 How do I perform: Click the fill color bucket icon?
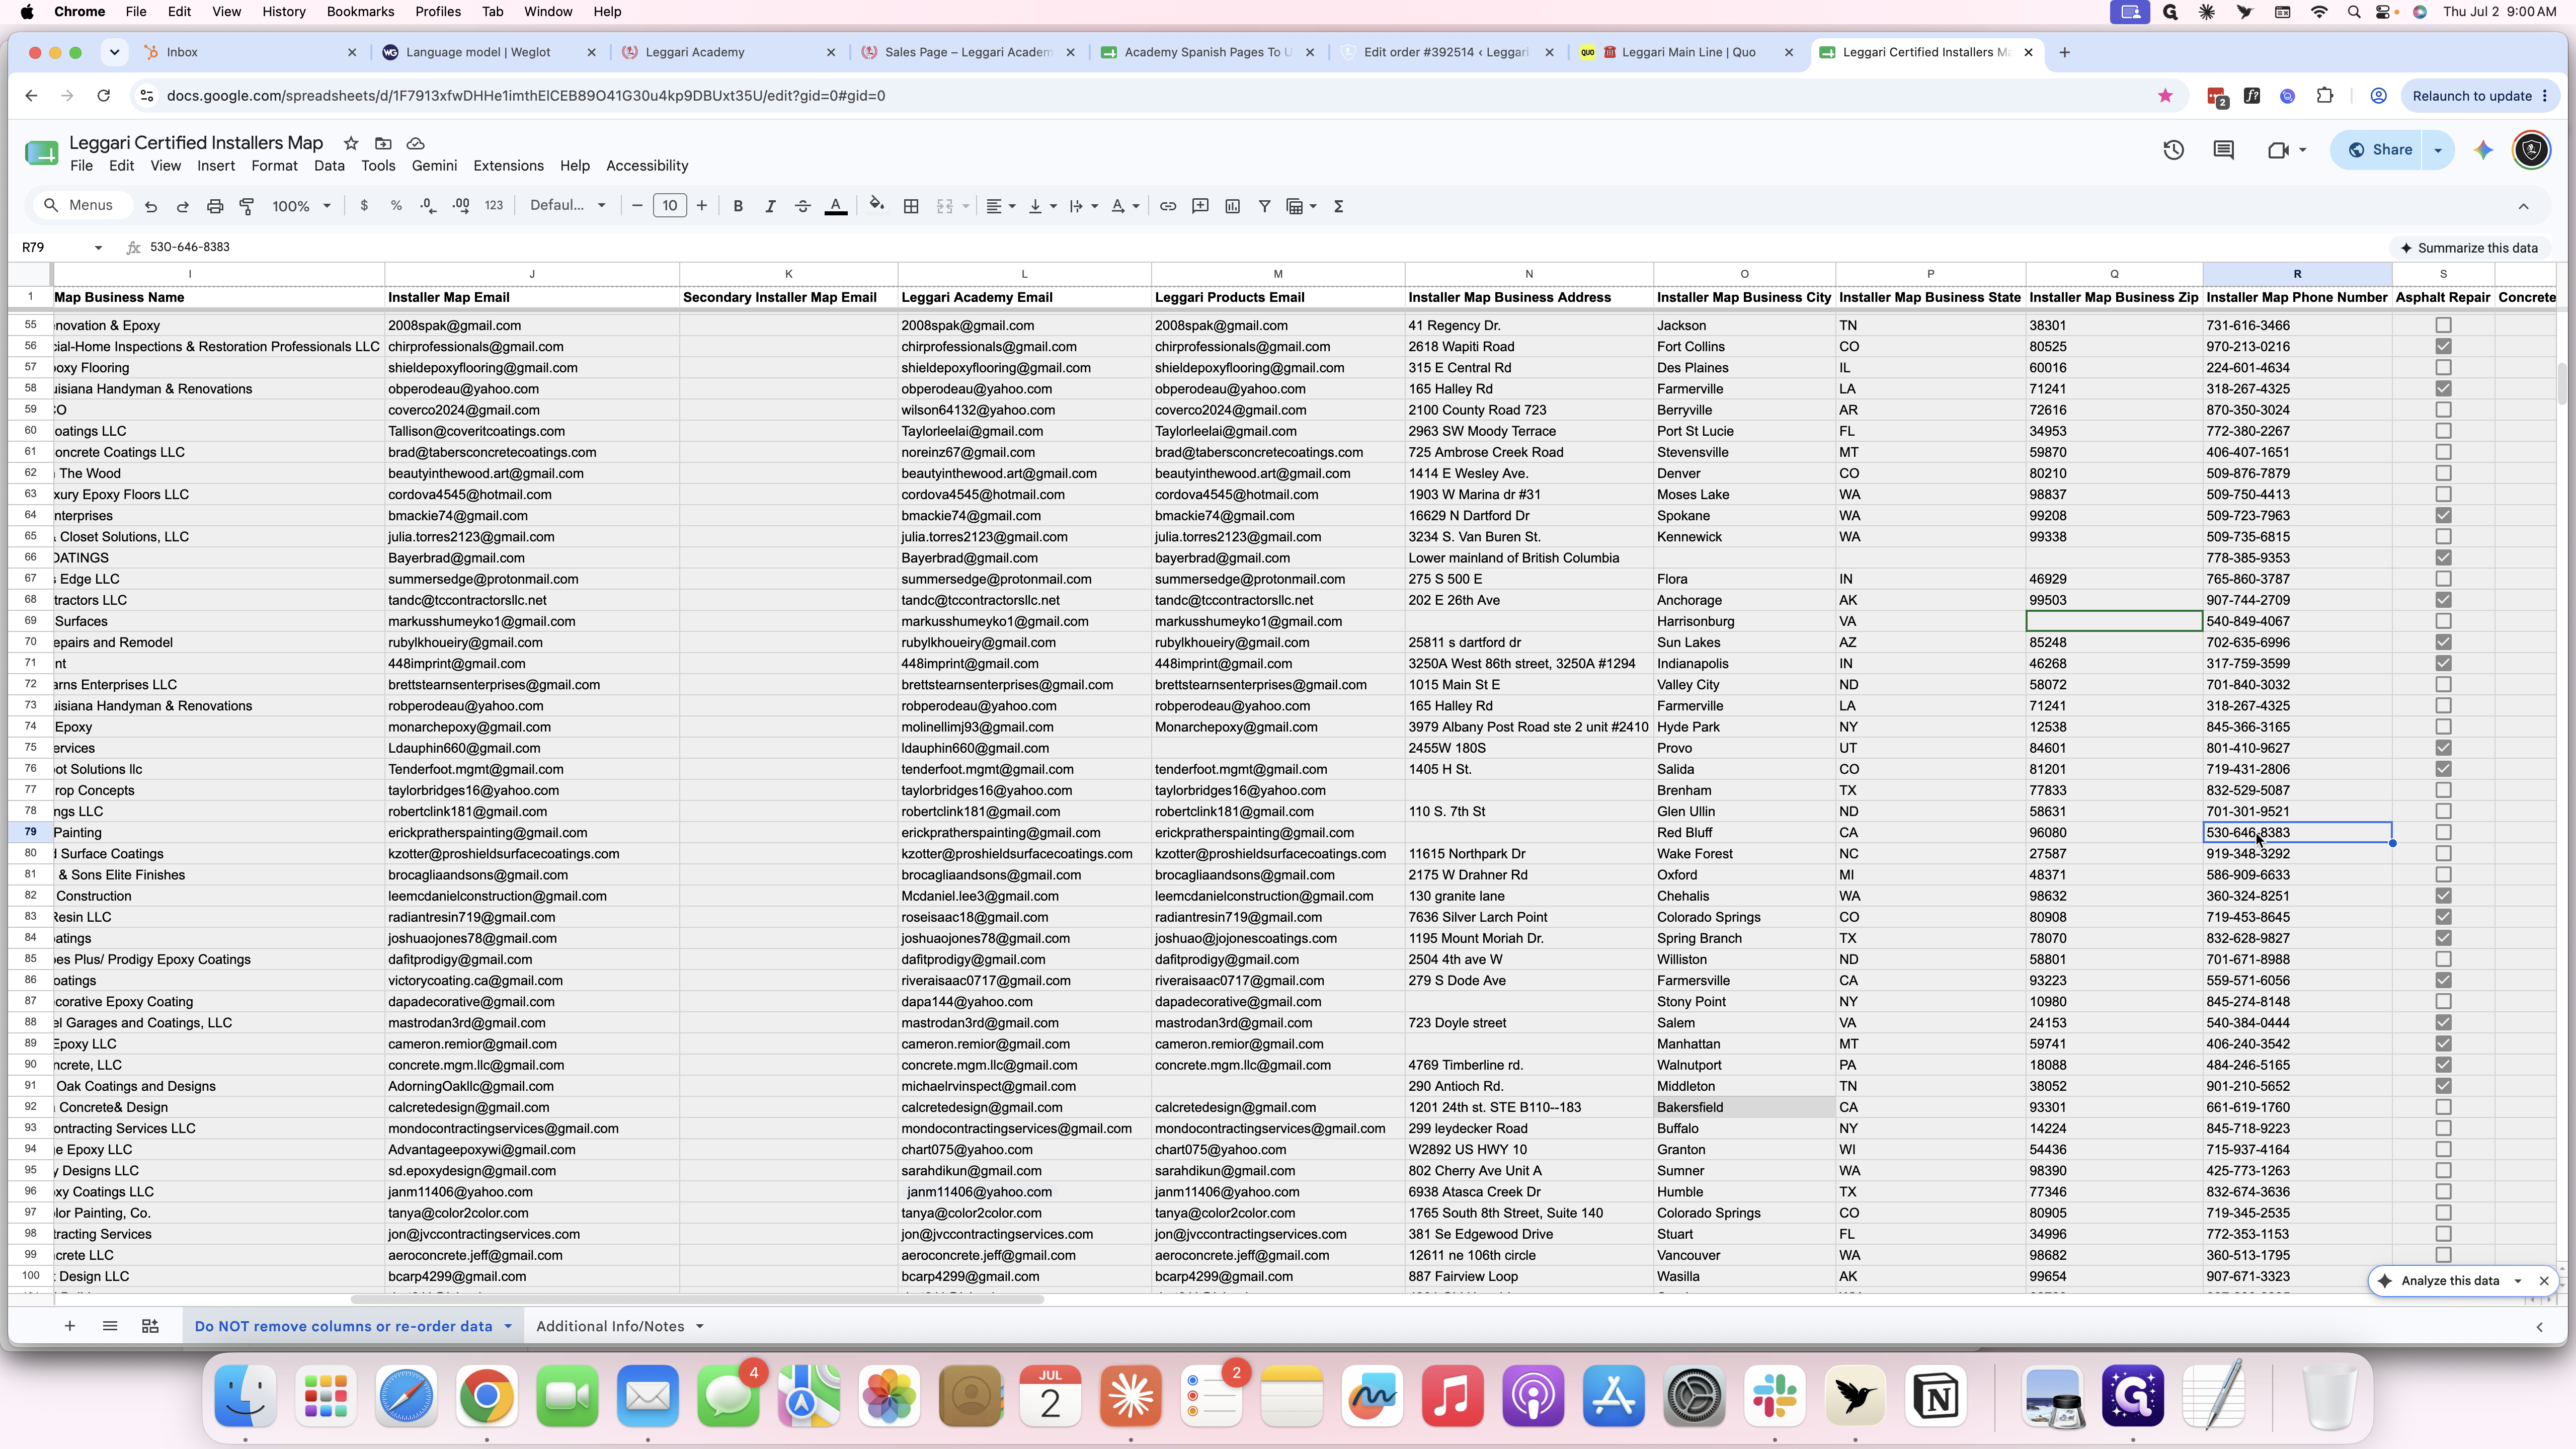coord(876,206)
